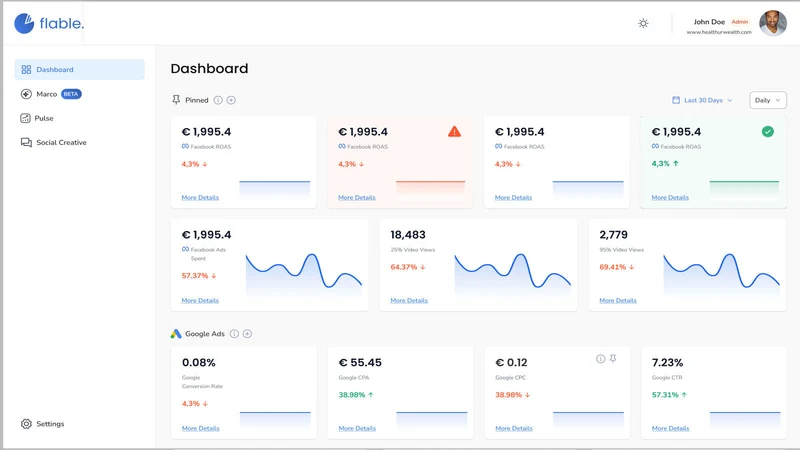800x450 pixels.
Task: Click the Pinned section label
Action: (196, 100)
